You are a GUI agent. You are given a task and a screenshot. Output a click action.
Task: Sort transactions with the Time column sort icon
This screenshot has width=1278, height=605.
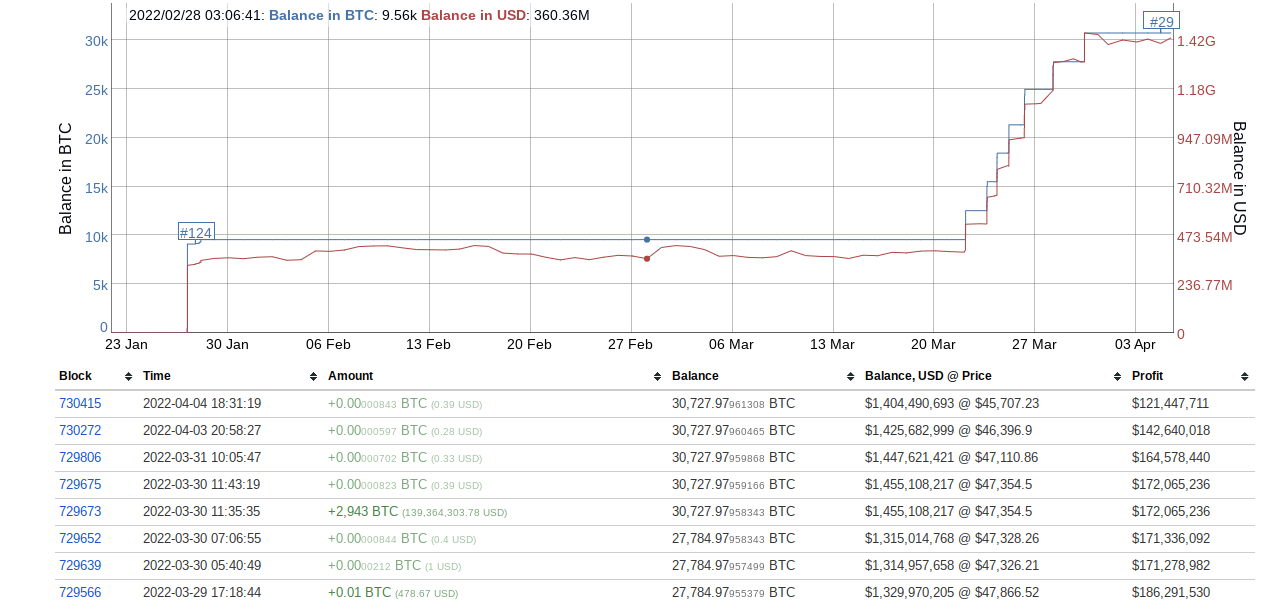(x=312, y=377)
